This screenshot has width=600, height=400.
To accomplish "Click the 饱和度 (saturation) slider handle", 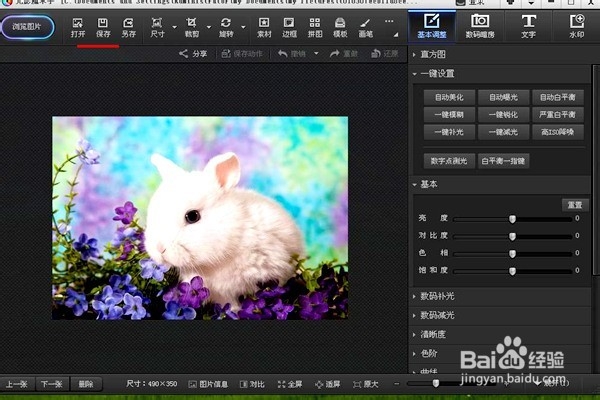I will point(512,271).
